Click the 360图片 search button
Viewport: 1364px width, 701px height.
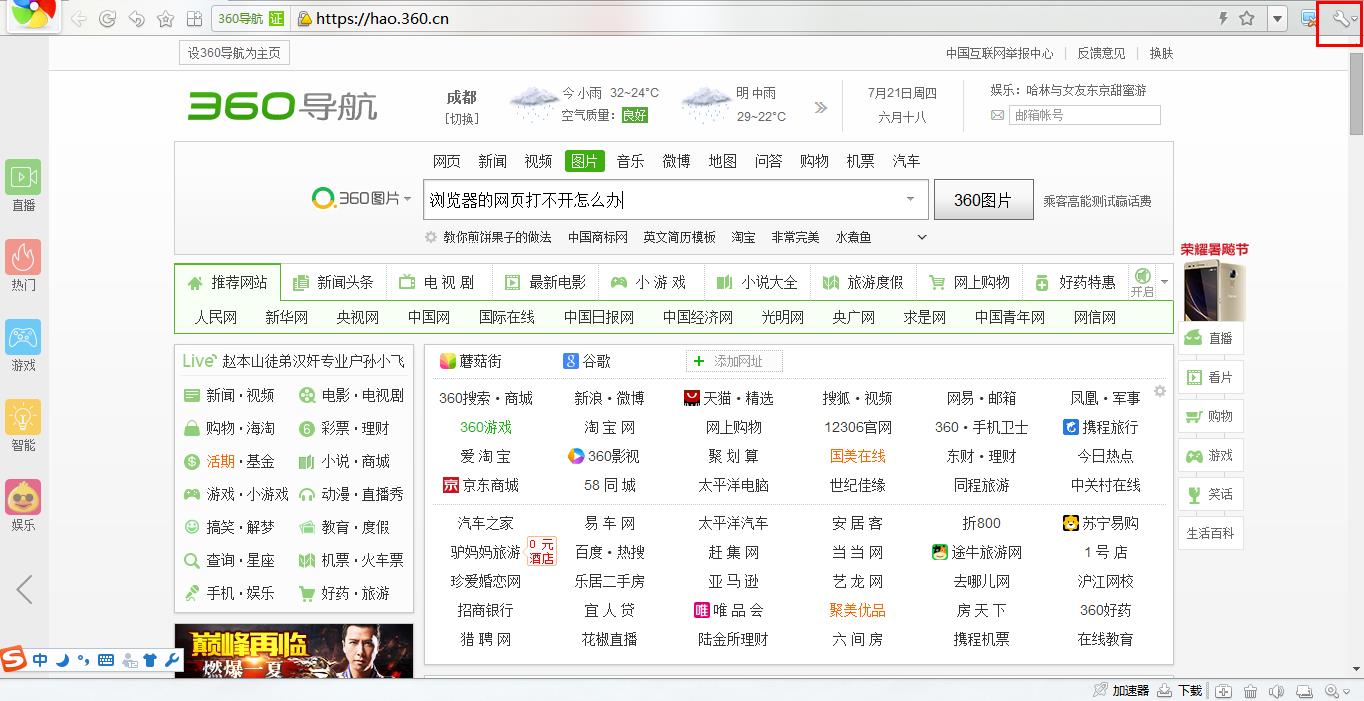tap(983, 199)
